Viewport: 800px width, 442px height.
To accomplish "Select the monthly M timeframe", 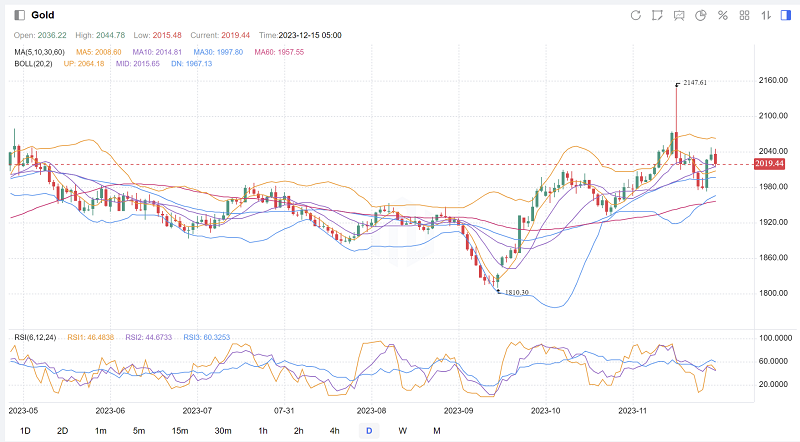I will (437, 430).
